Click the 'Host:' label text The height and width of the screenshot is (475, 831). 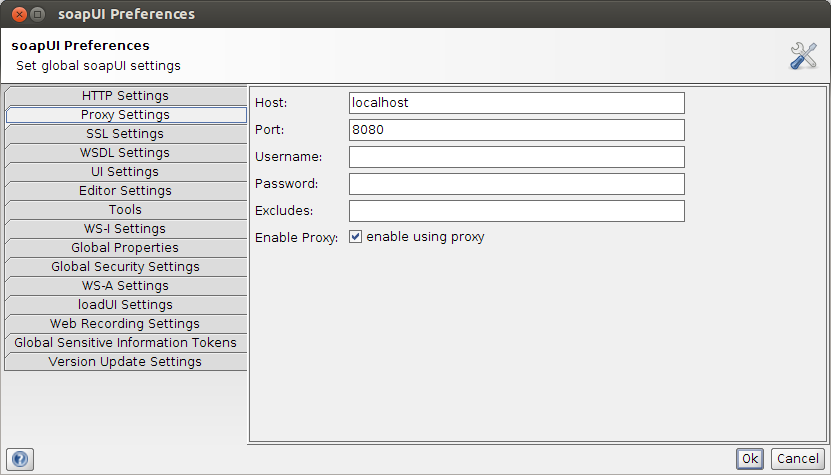pos(271,103)
